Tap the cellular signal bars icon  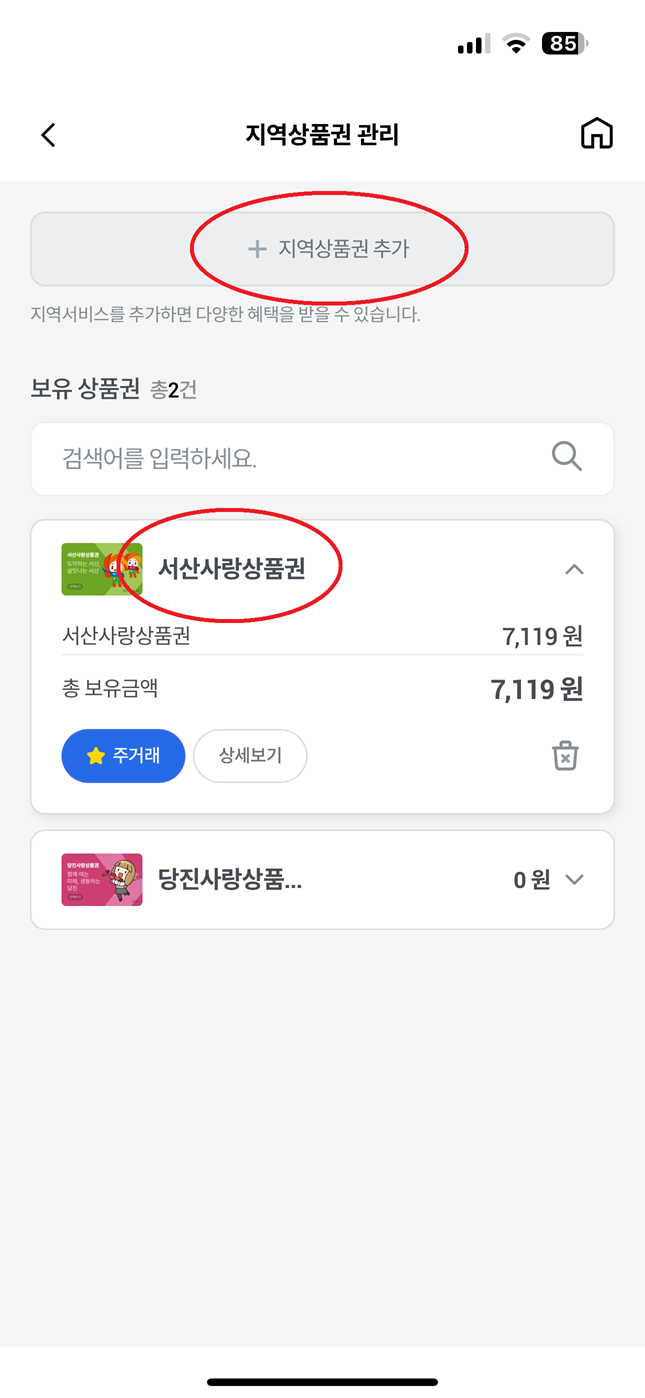pos(473,45)
